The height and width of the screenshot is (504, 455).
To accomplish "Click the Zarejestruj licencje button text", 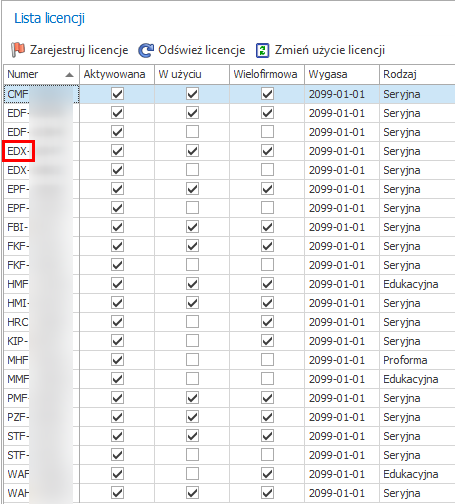I will pyautogui.click(x=79, y=50).
